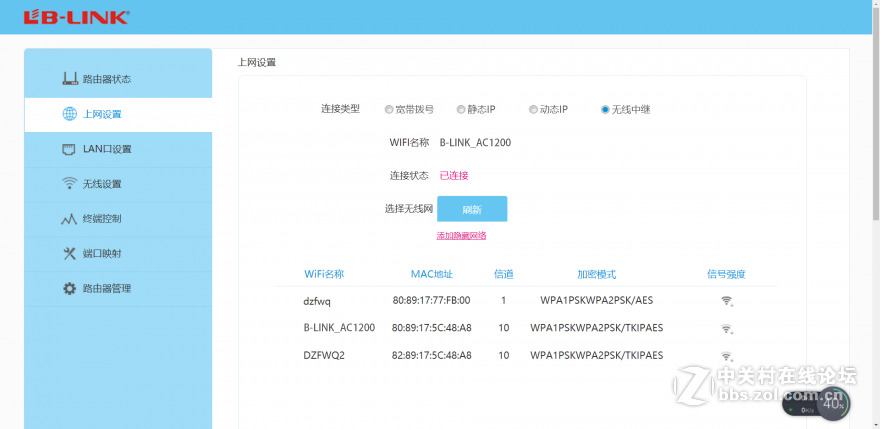
Task: Choose the 动态IP connection option
Action: [532, 110]
